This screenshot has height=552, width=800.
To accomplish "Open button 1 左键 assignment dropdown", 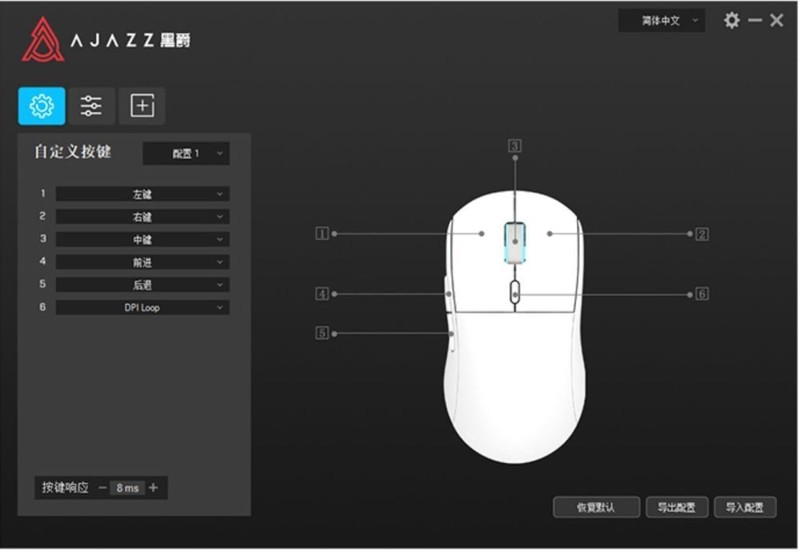I will point(142,194).
